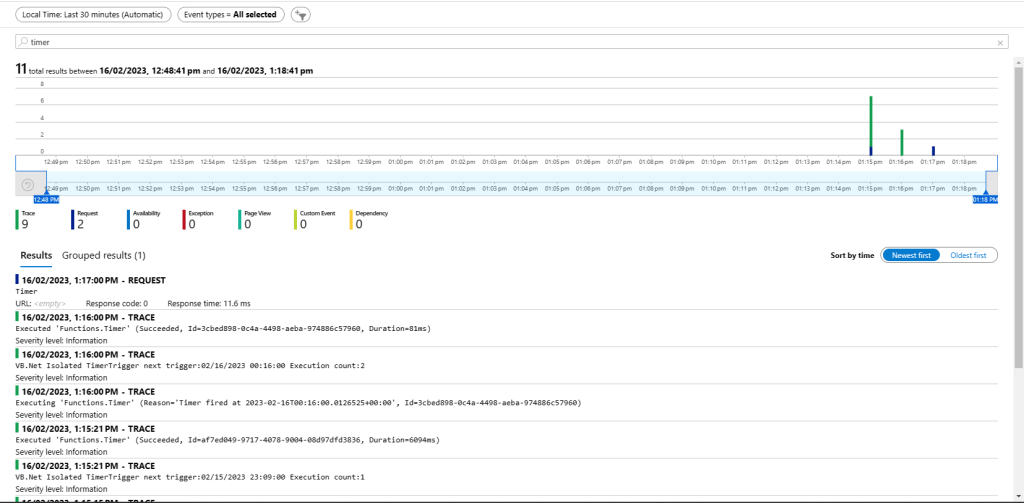
Task: Click the green bar at 01:15 pm in chart
Action: pyautogui.click(x=871, y=123)
